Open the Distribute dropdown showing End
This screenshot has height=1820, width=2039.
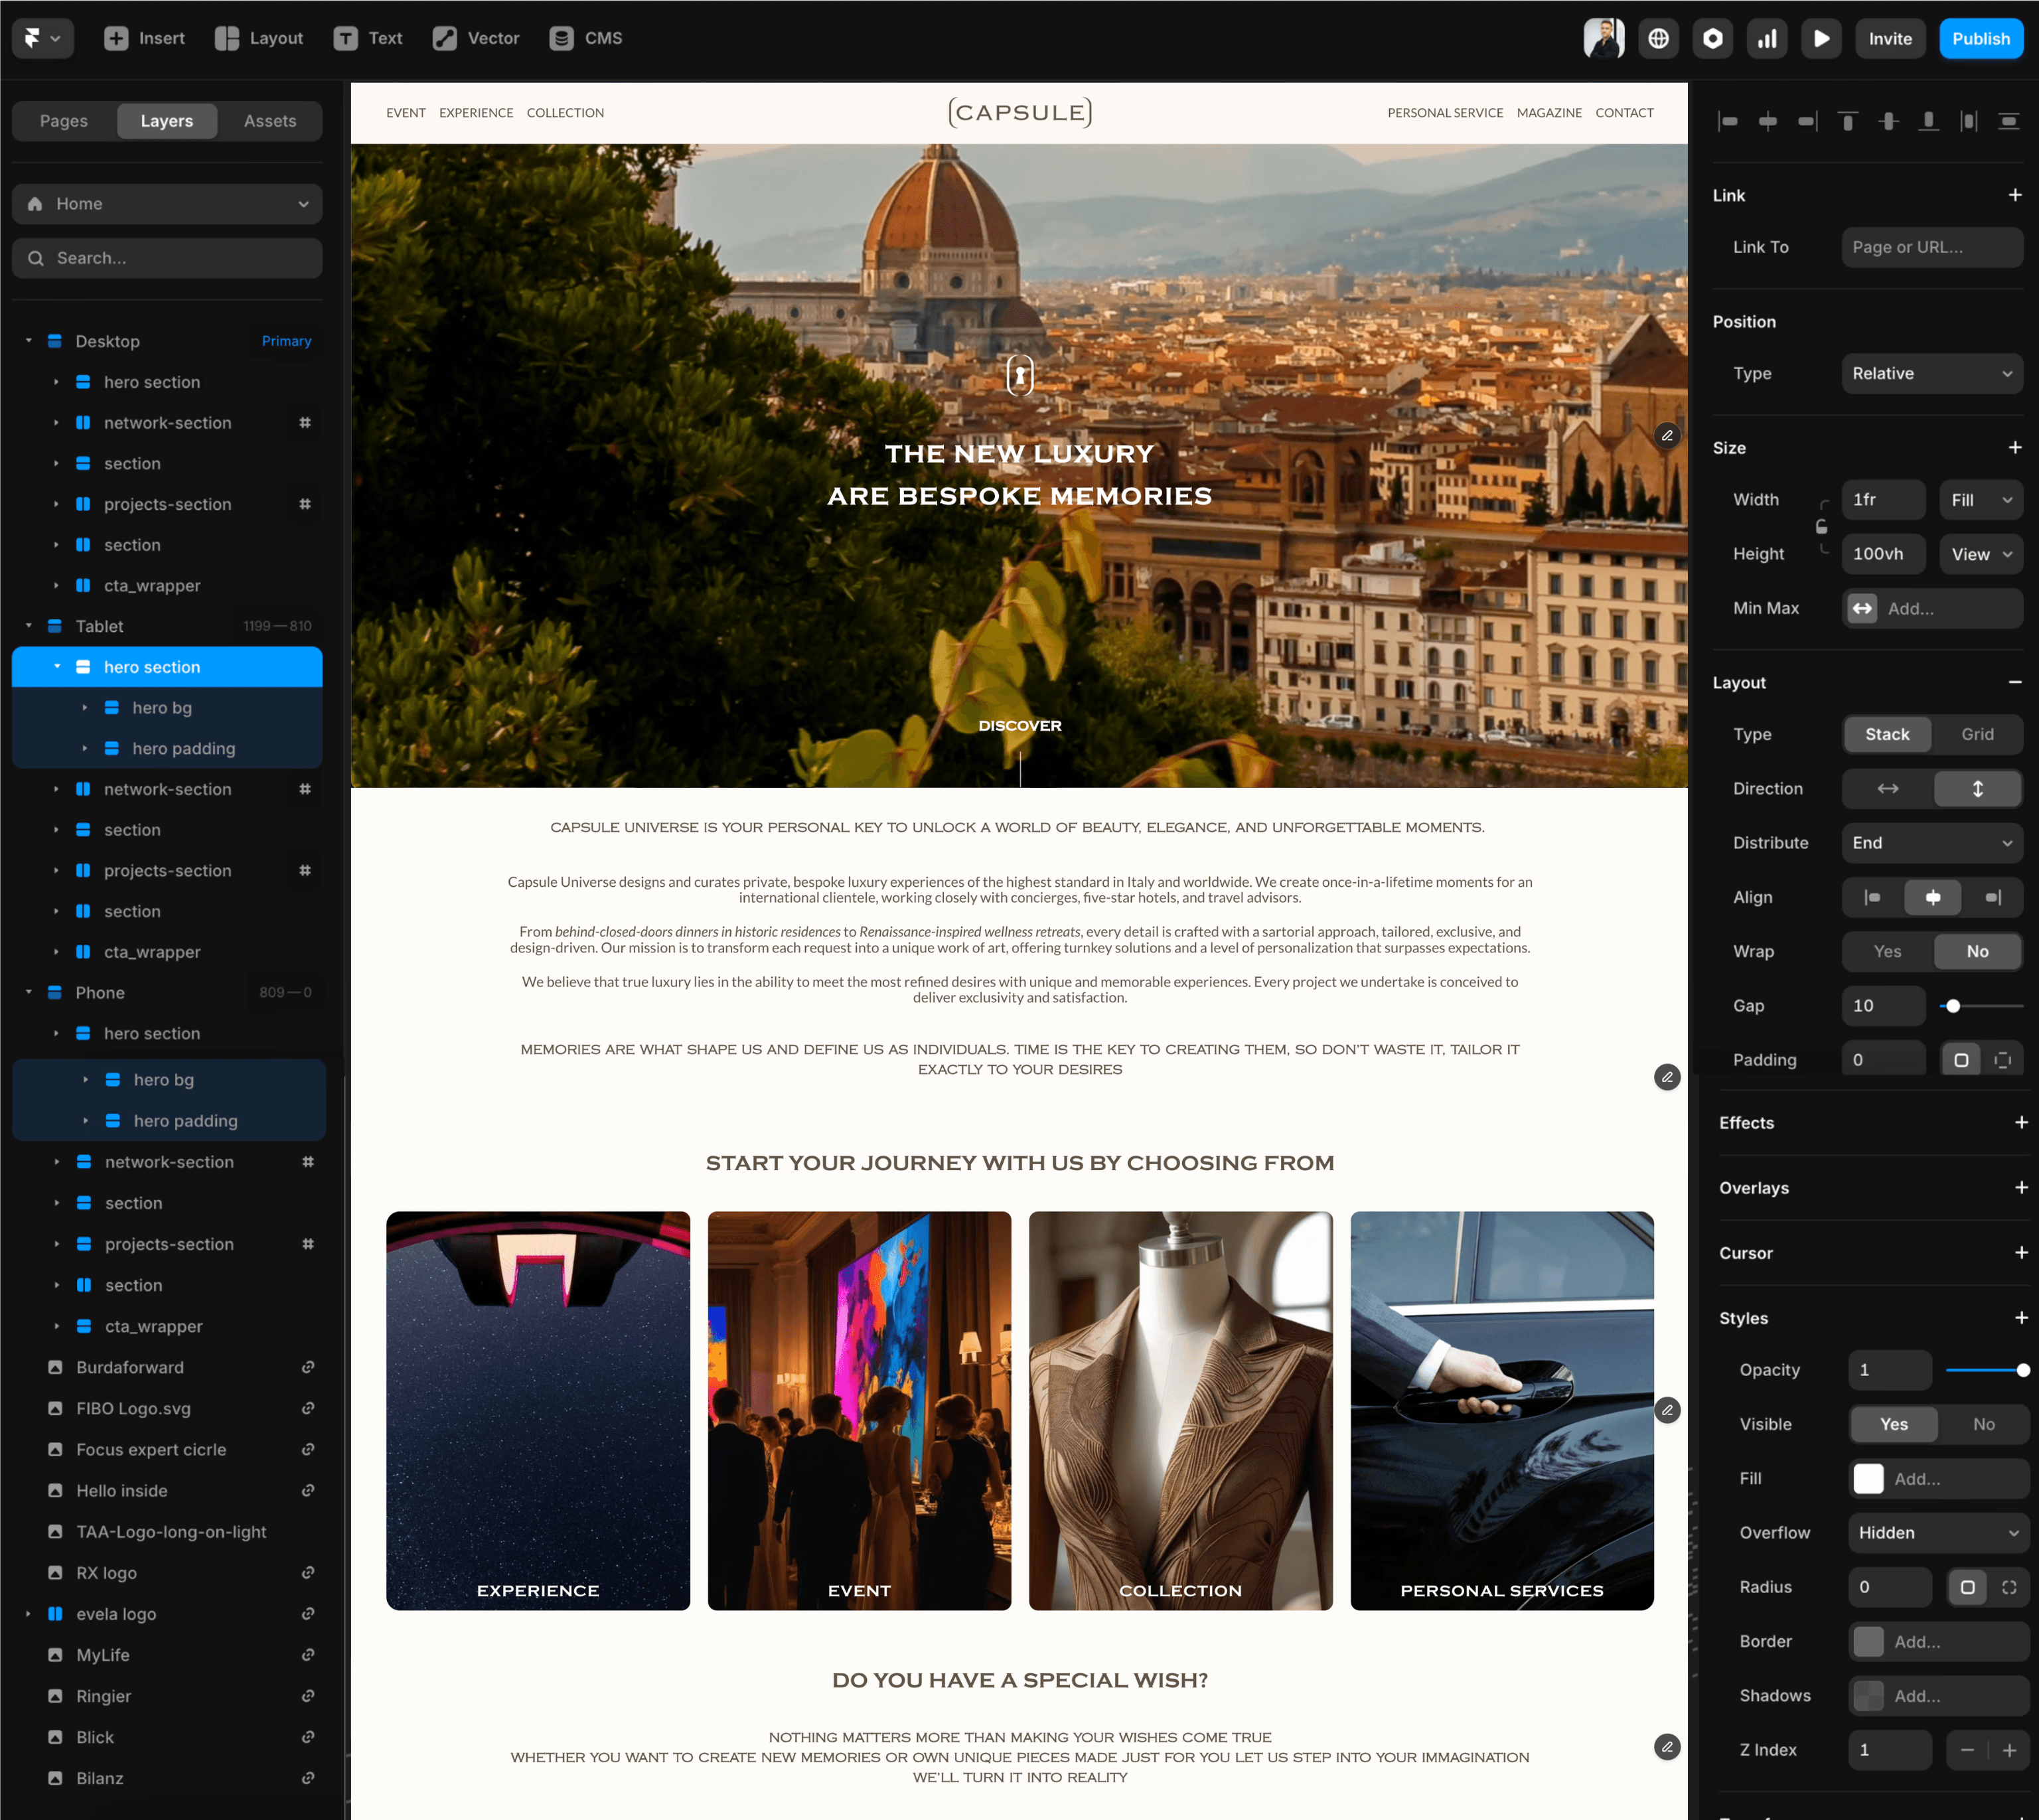click(x=1931, y=843)
